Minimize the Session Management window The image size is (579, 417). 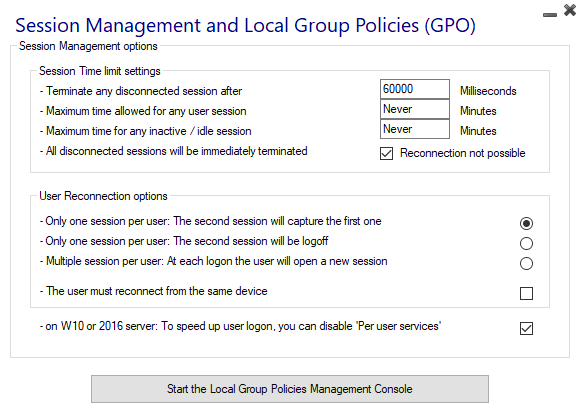(549, 15)
